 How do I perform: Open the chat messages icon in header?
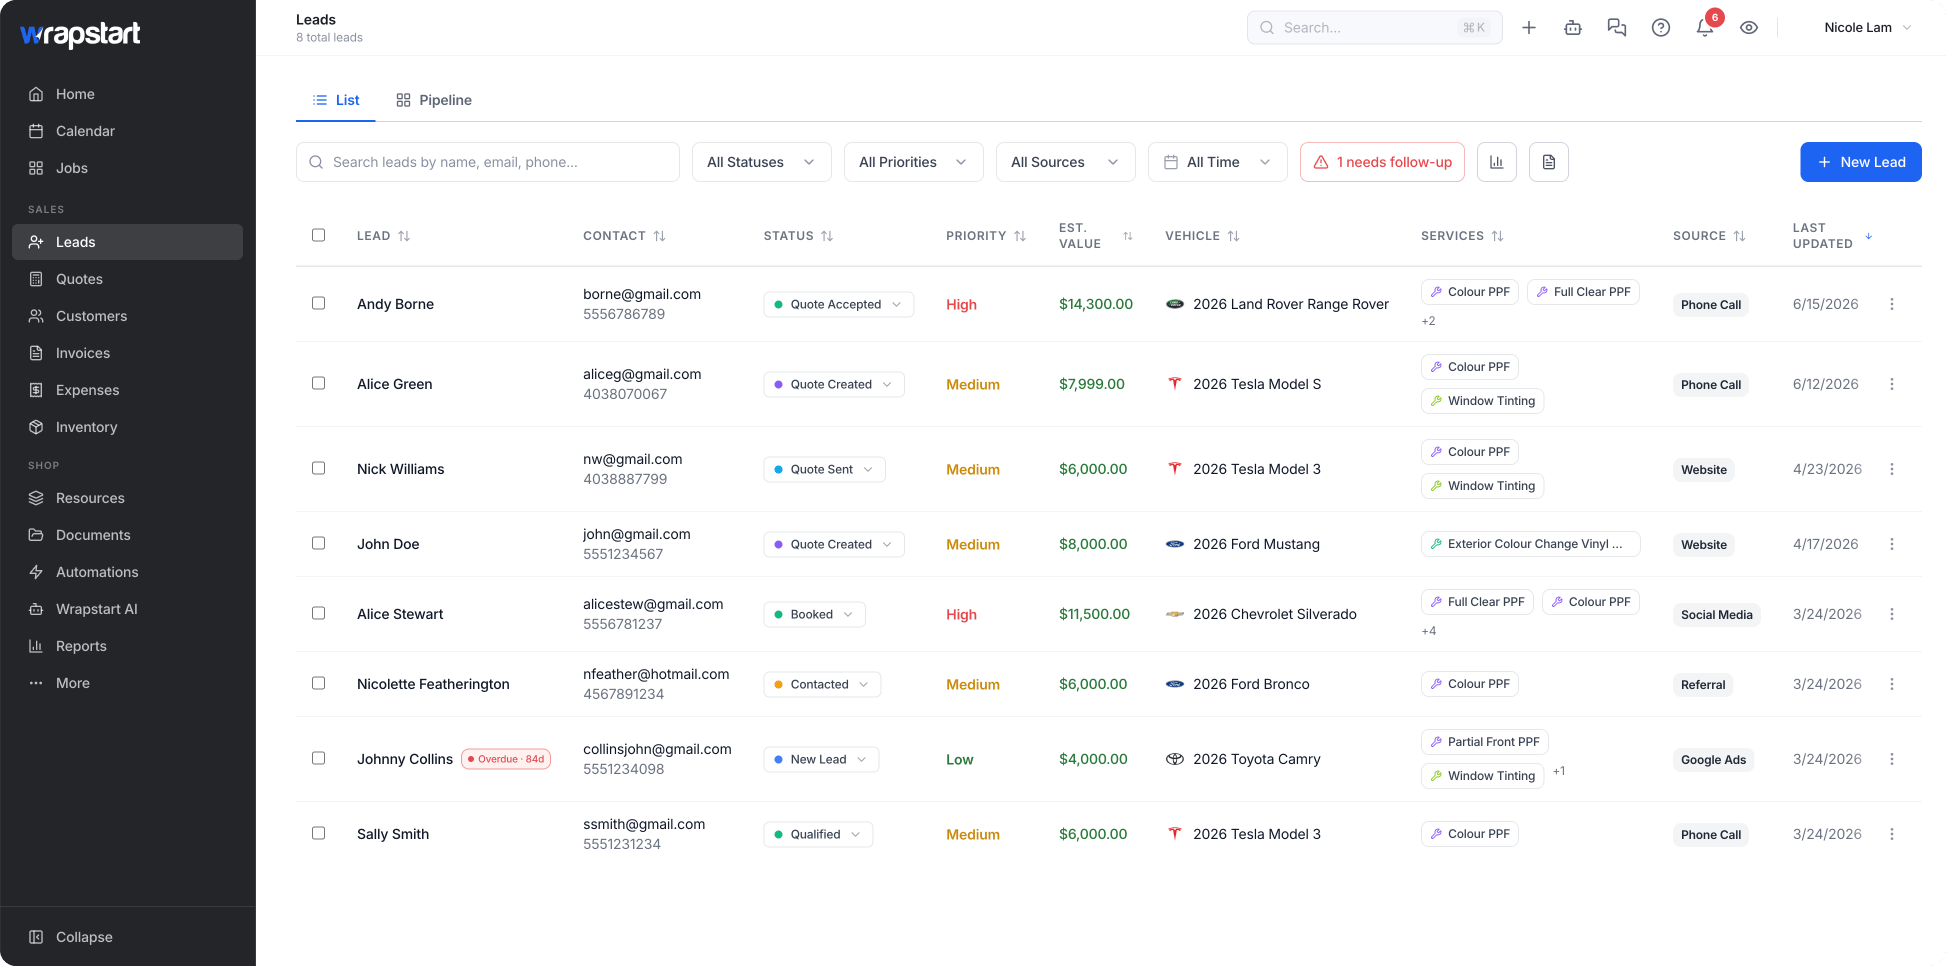coord(1617,28)
